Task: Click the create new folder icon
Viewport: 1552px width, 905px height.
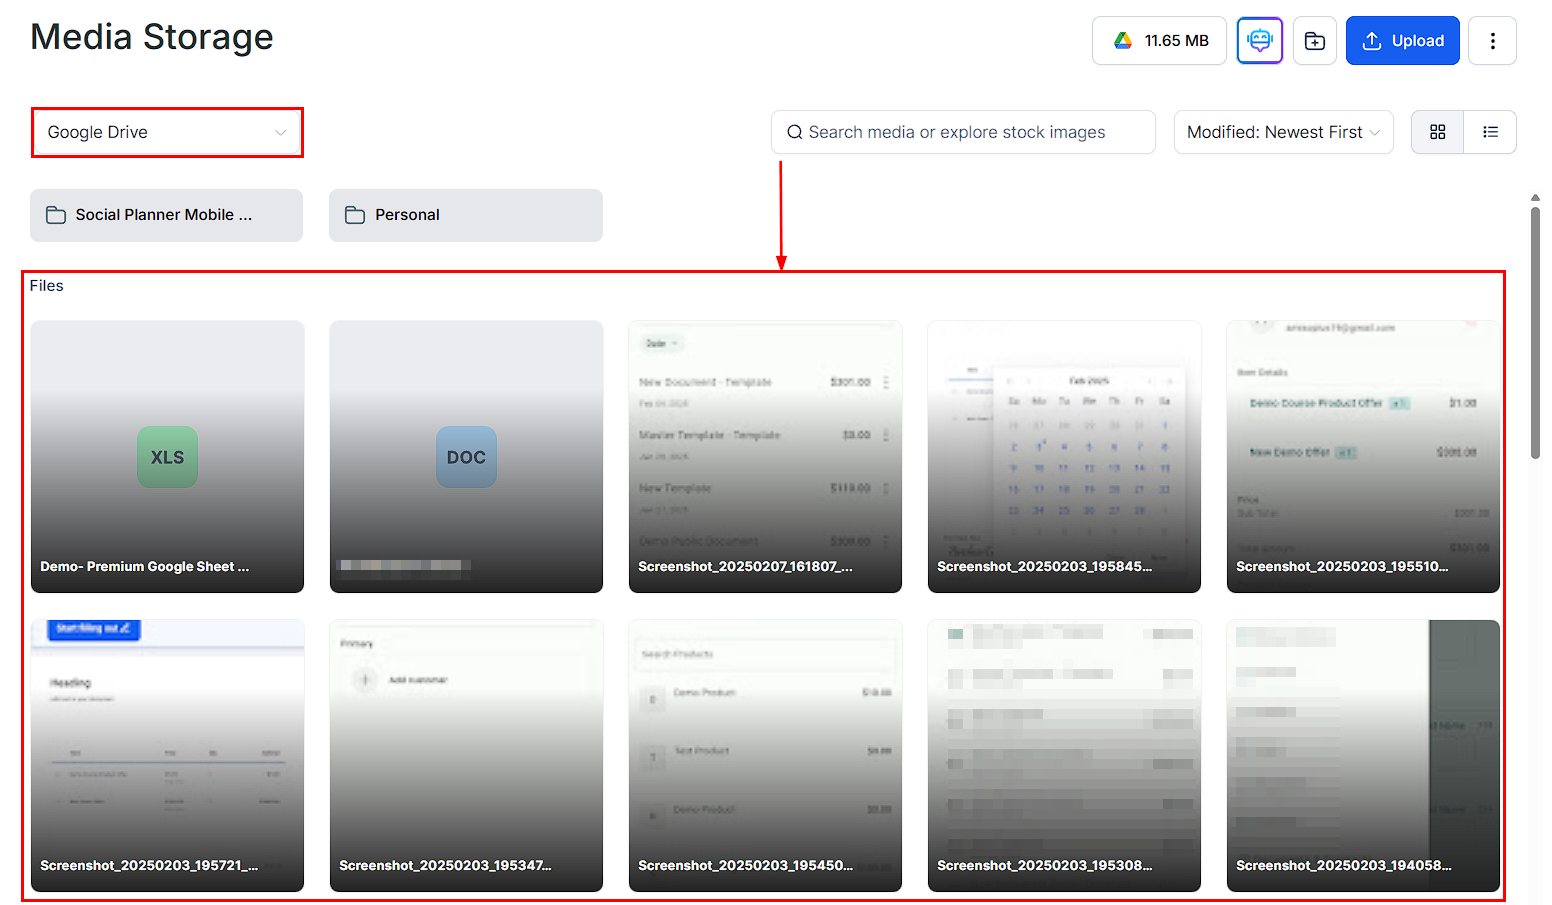Action: click(1315, 40)
